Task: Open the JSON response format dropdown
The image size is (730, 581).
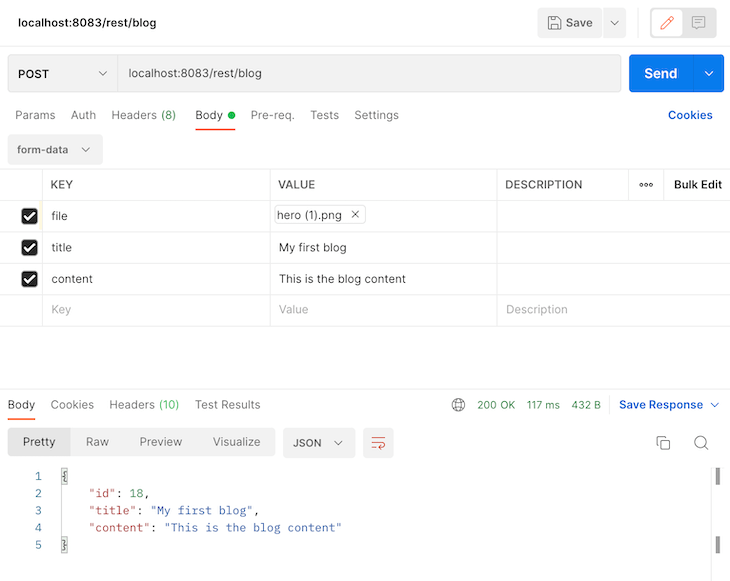Action: coord(319,443)
